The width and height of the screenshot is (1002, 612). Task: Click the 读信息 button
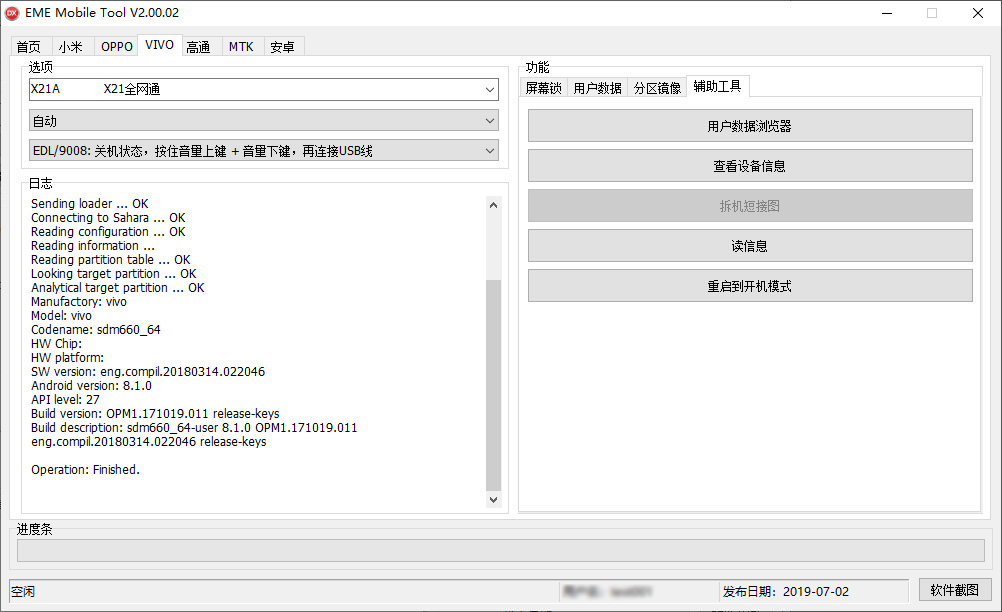coord(749,246)
